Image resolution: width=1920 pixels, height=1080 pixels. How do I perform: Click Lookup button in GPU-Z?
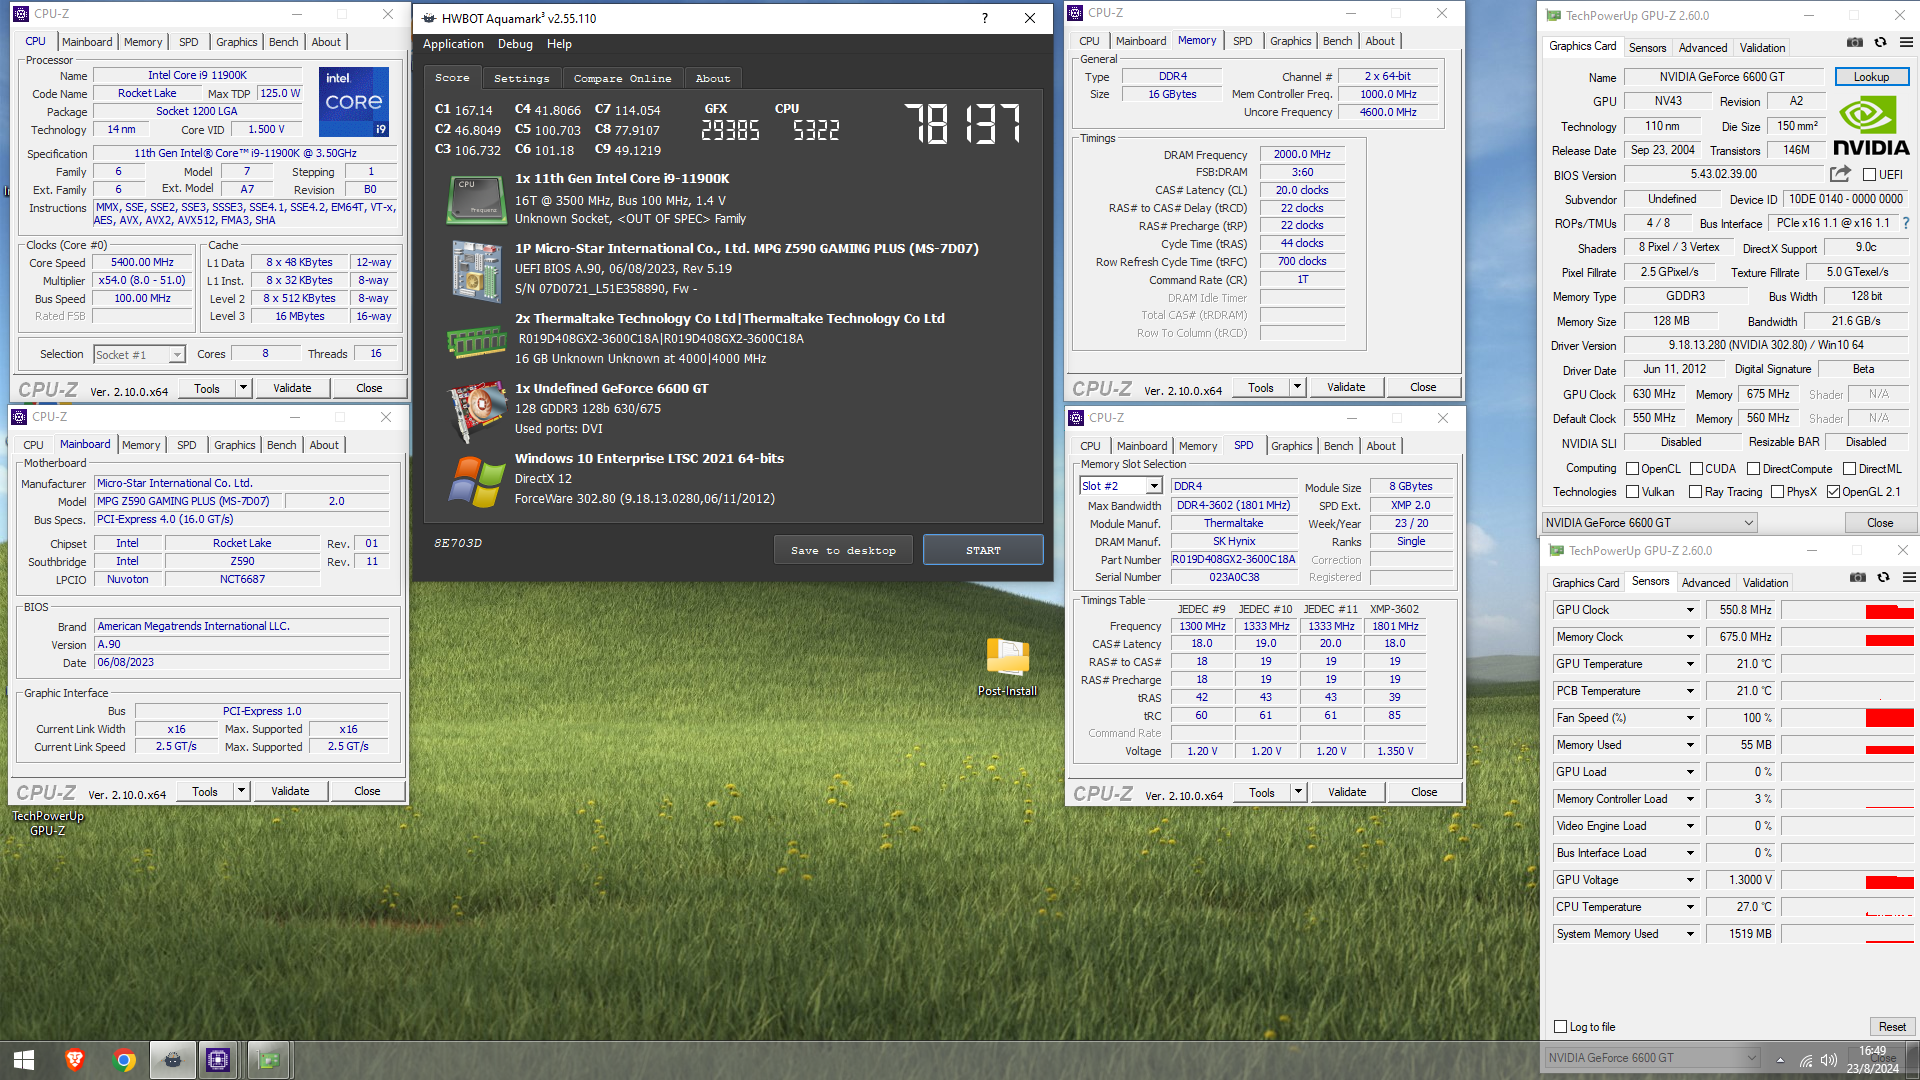click(x=1871, y=77)
